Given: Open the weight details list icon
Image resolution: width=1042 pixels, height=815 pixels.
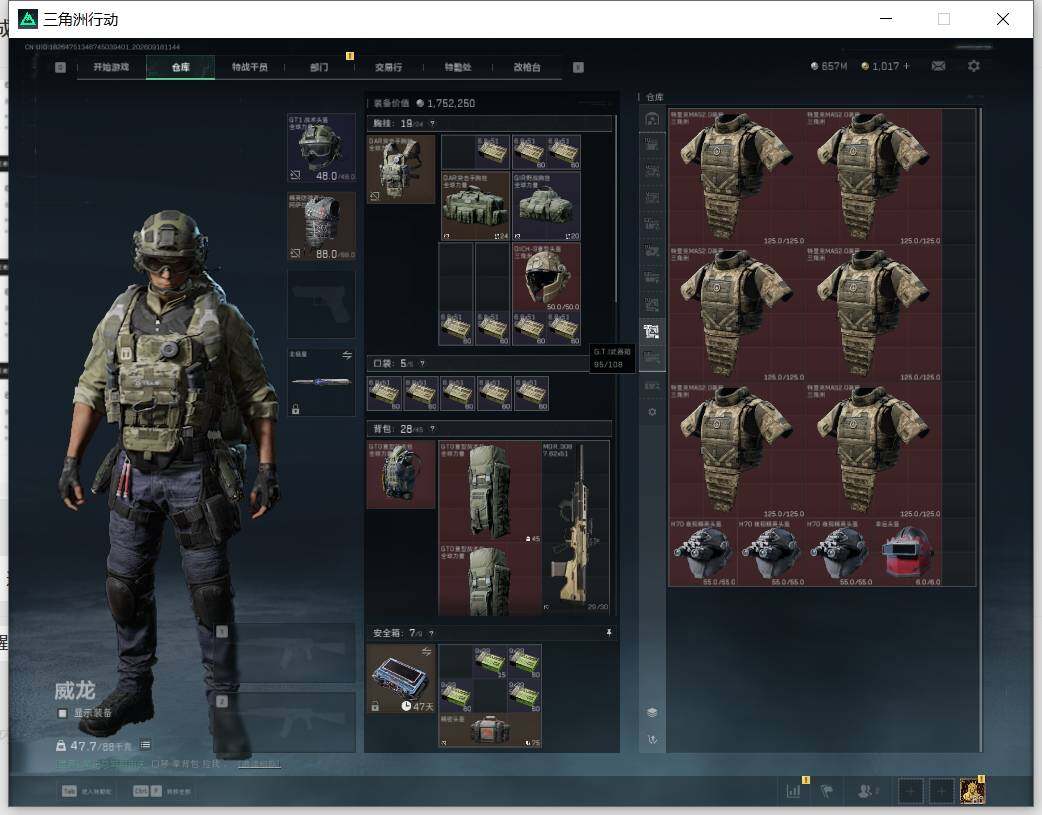Looking at the screenshot, I should 146,745.
